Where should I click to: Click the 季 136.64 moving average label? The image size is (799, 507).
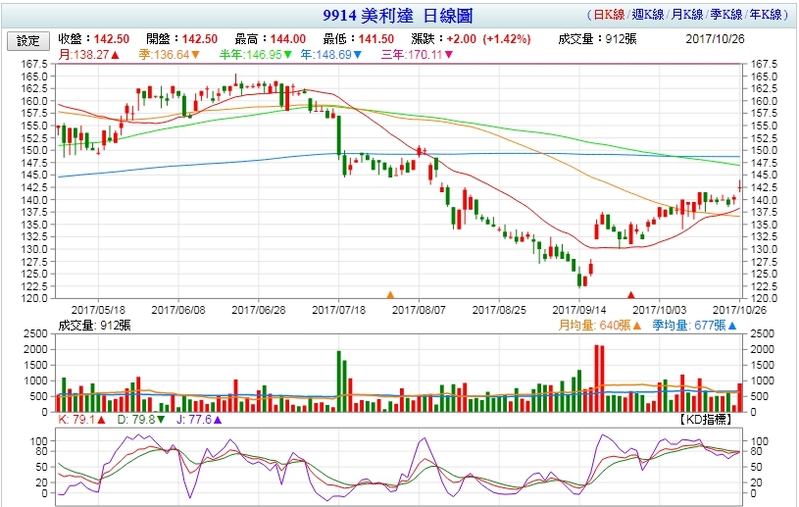click(169, 55)
